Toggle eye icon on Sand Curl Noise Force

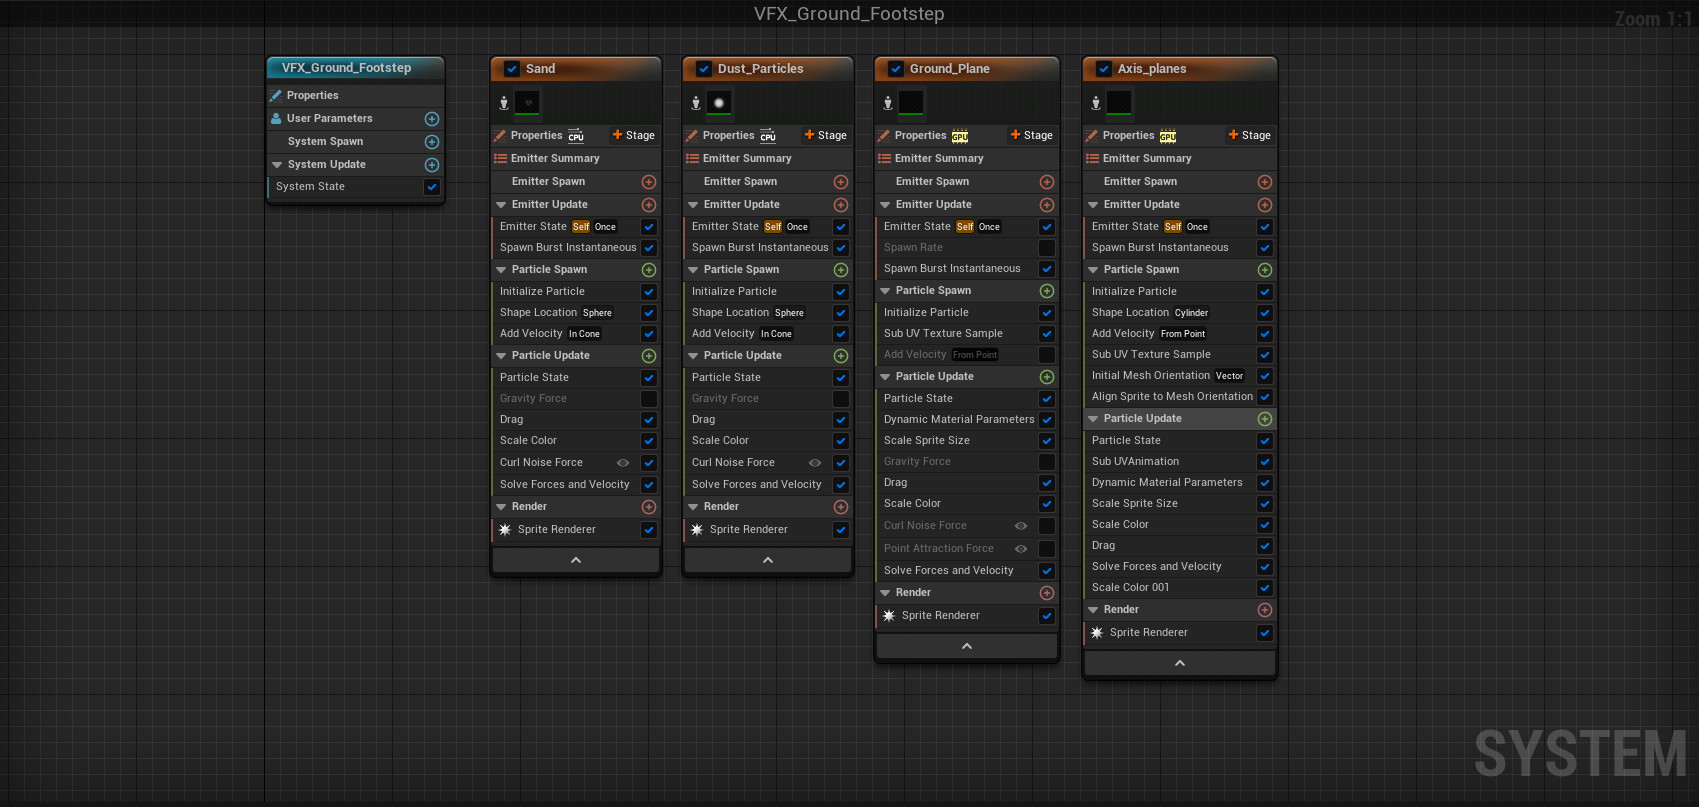pyautogui.click(x=623, y=463)
